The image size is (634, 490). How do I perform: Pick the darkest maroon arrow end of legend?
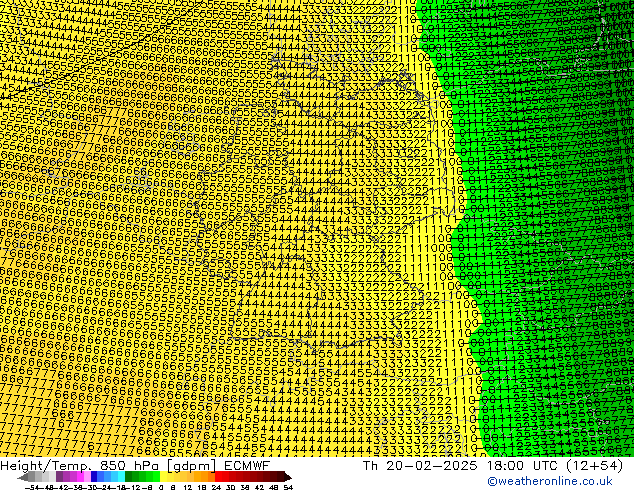tap(288, 477)
